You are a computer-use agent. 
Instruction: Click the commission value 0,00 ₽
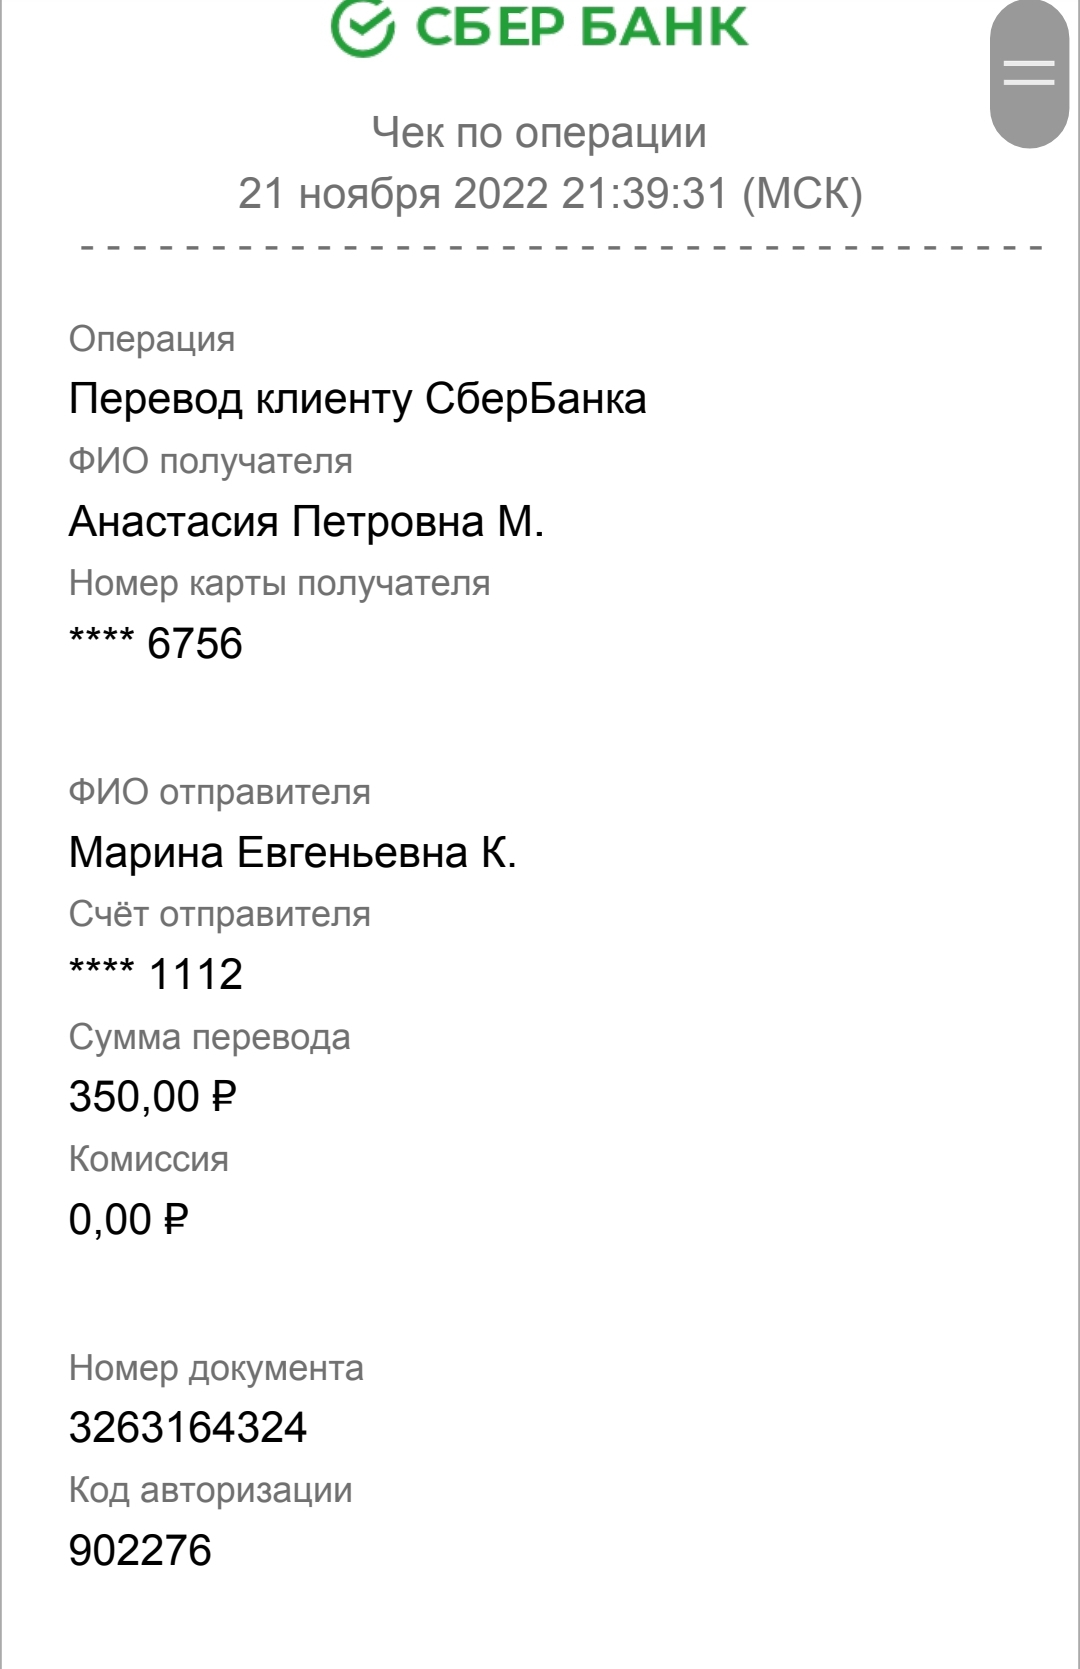point(129,1219)
